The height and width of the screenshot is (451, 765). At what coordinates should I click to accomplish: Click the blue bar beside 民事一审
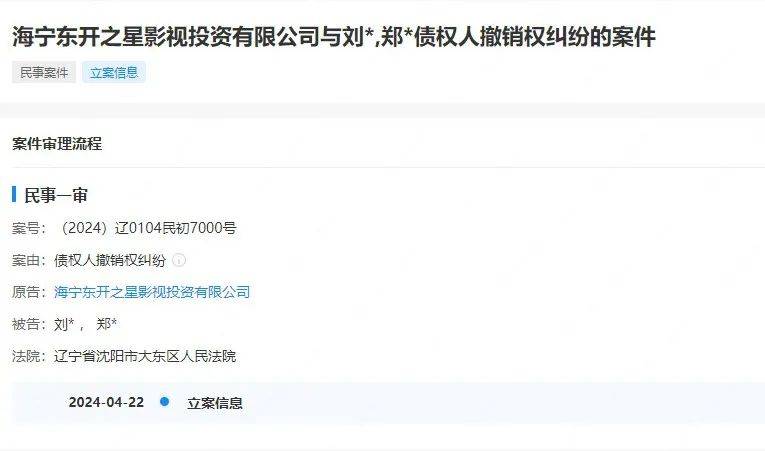14,194
